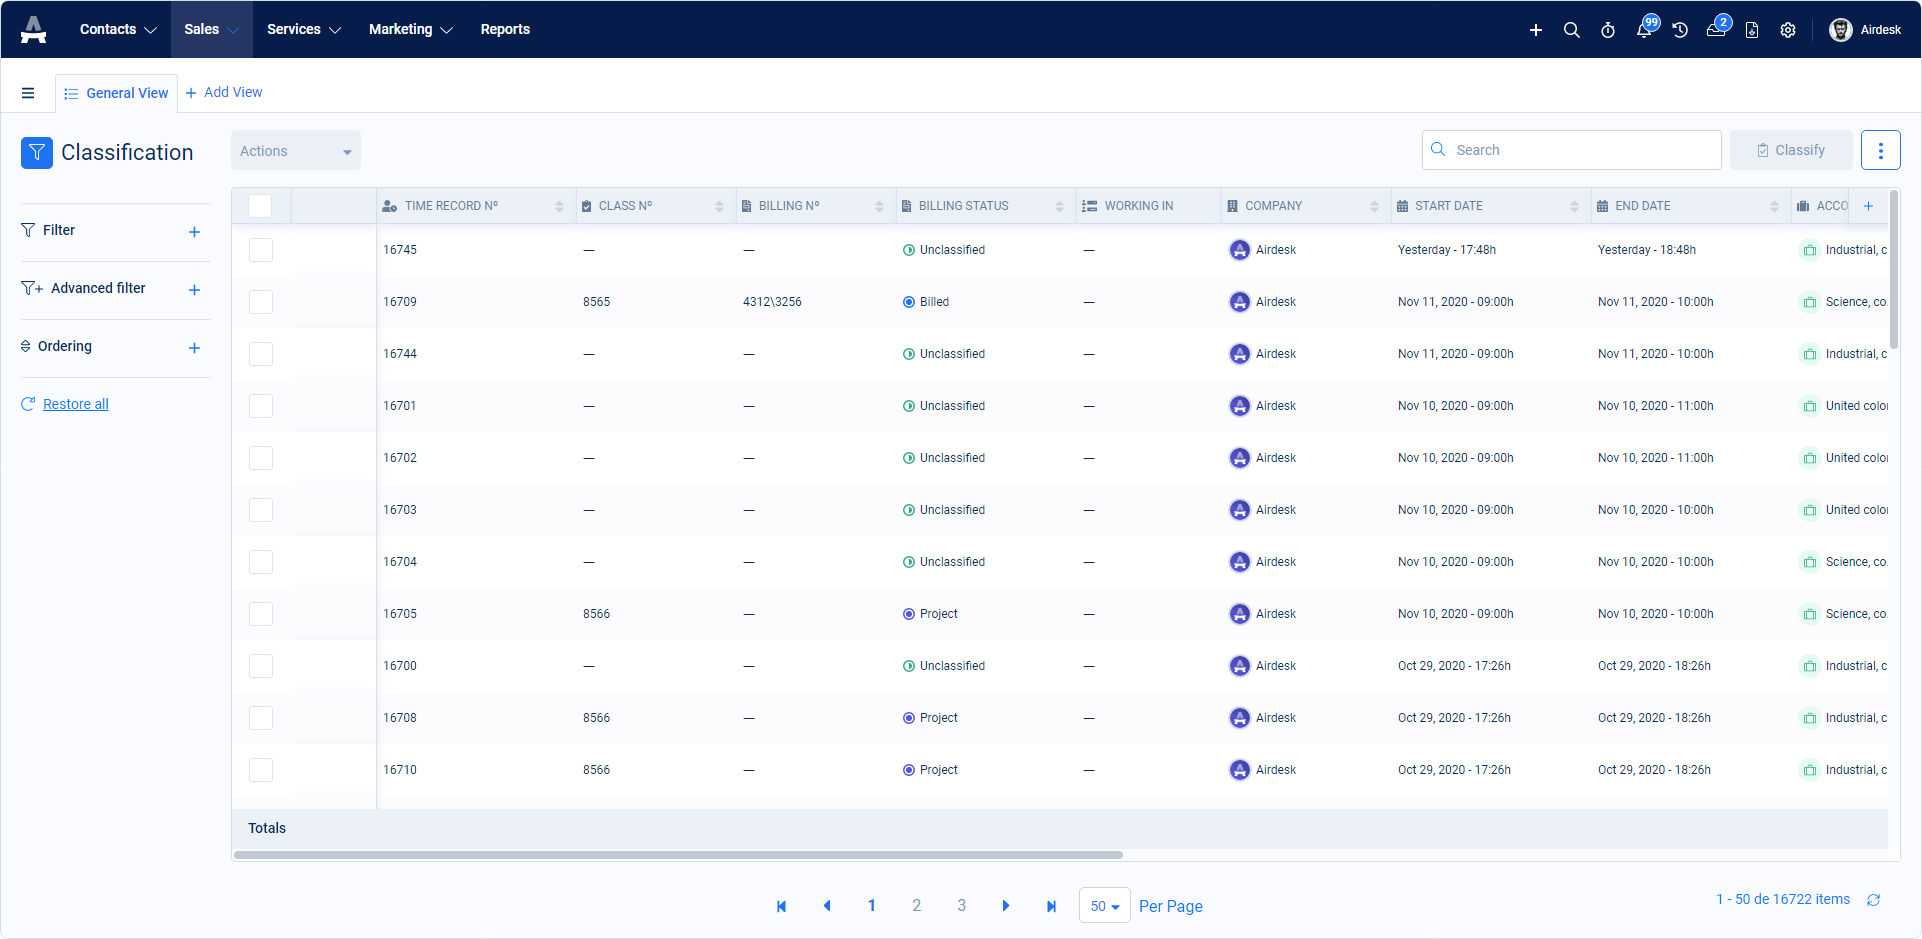This screenshot has height=939, width=1922.
Task: Open the document download icon in top bar
Action: click(x=1752, y=30)
